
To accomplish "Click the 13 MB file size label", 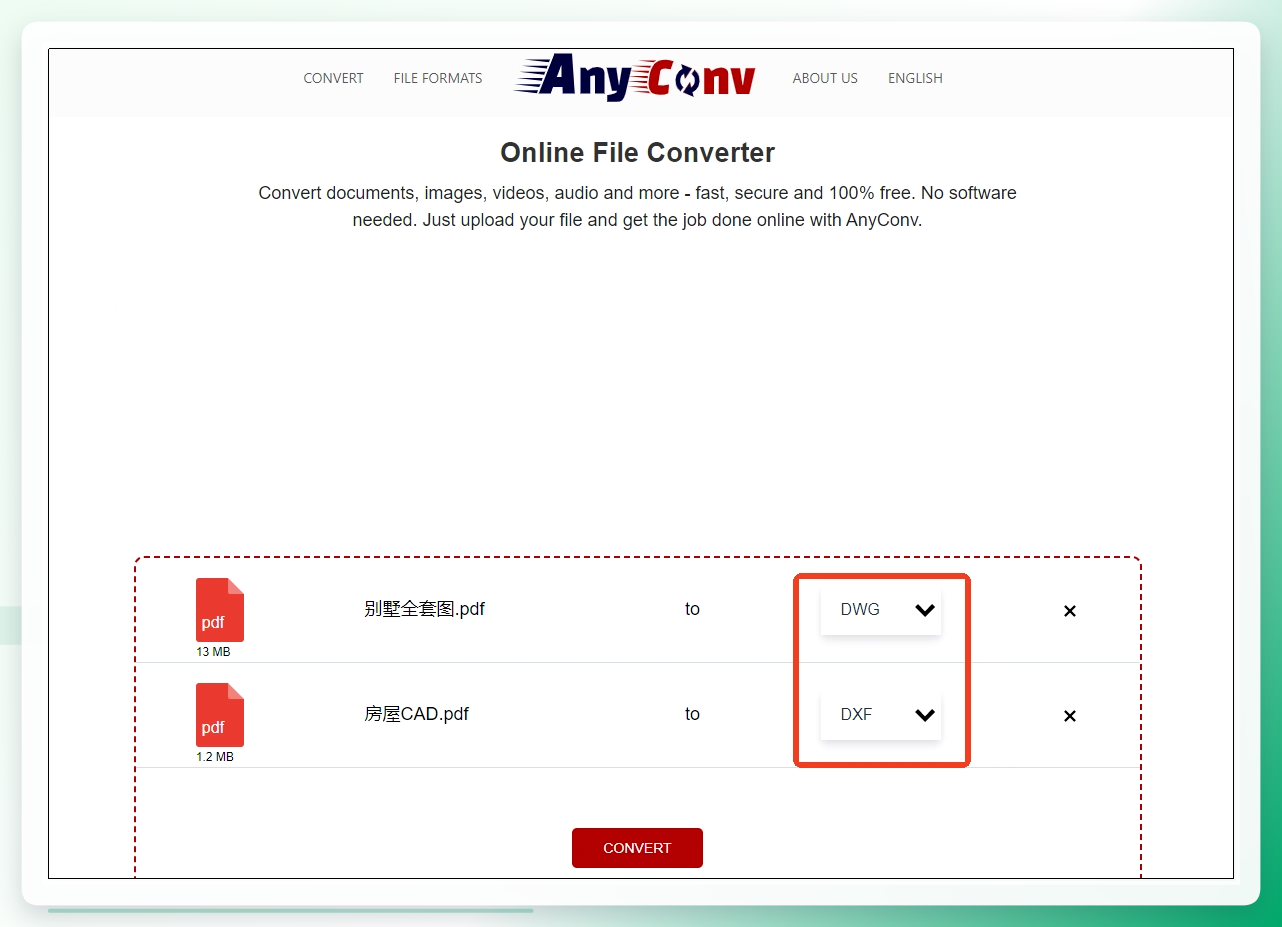I will point(213,652).
